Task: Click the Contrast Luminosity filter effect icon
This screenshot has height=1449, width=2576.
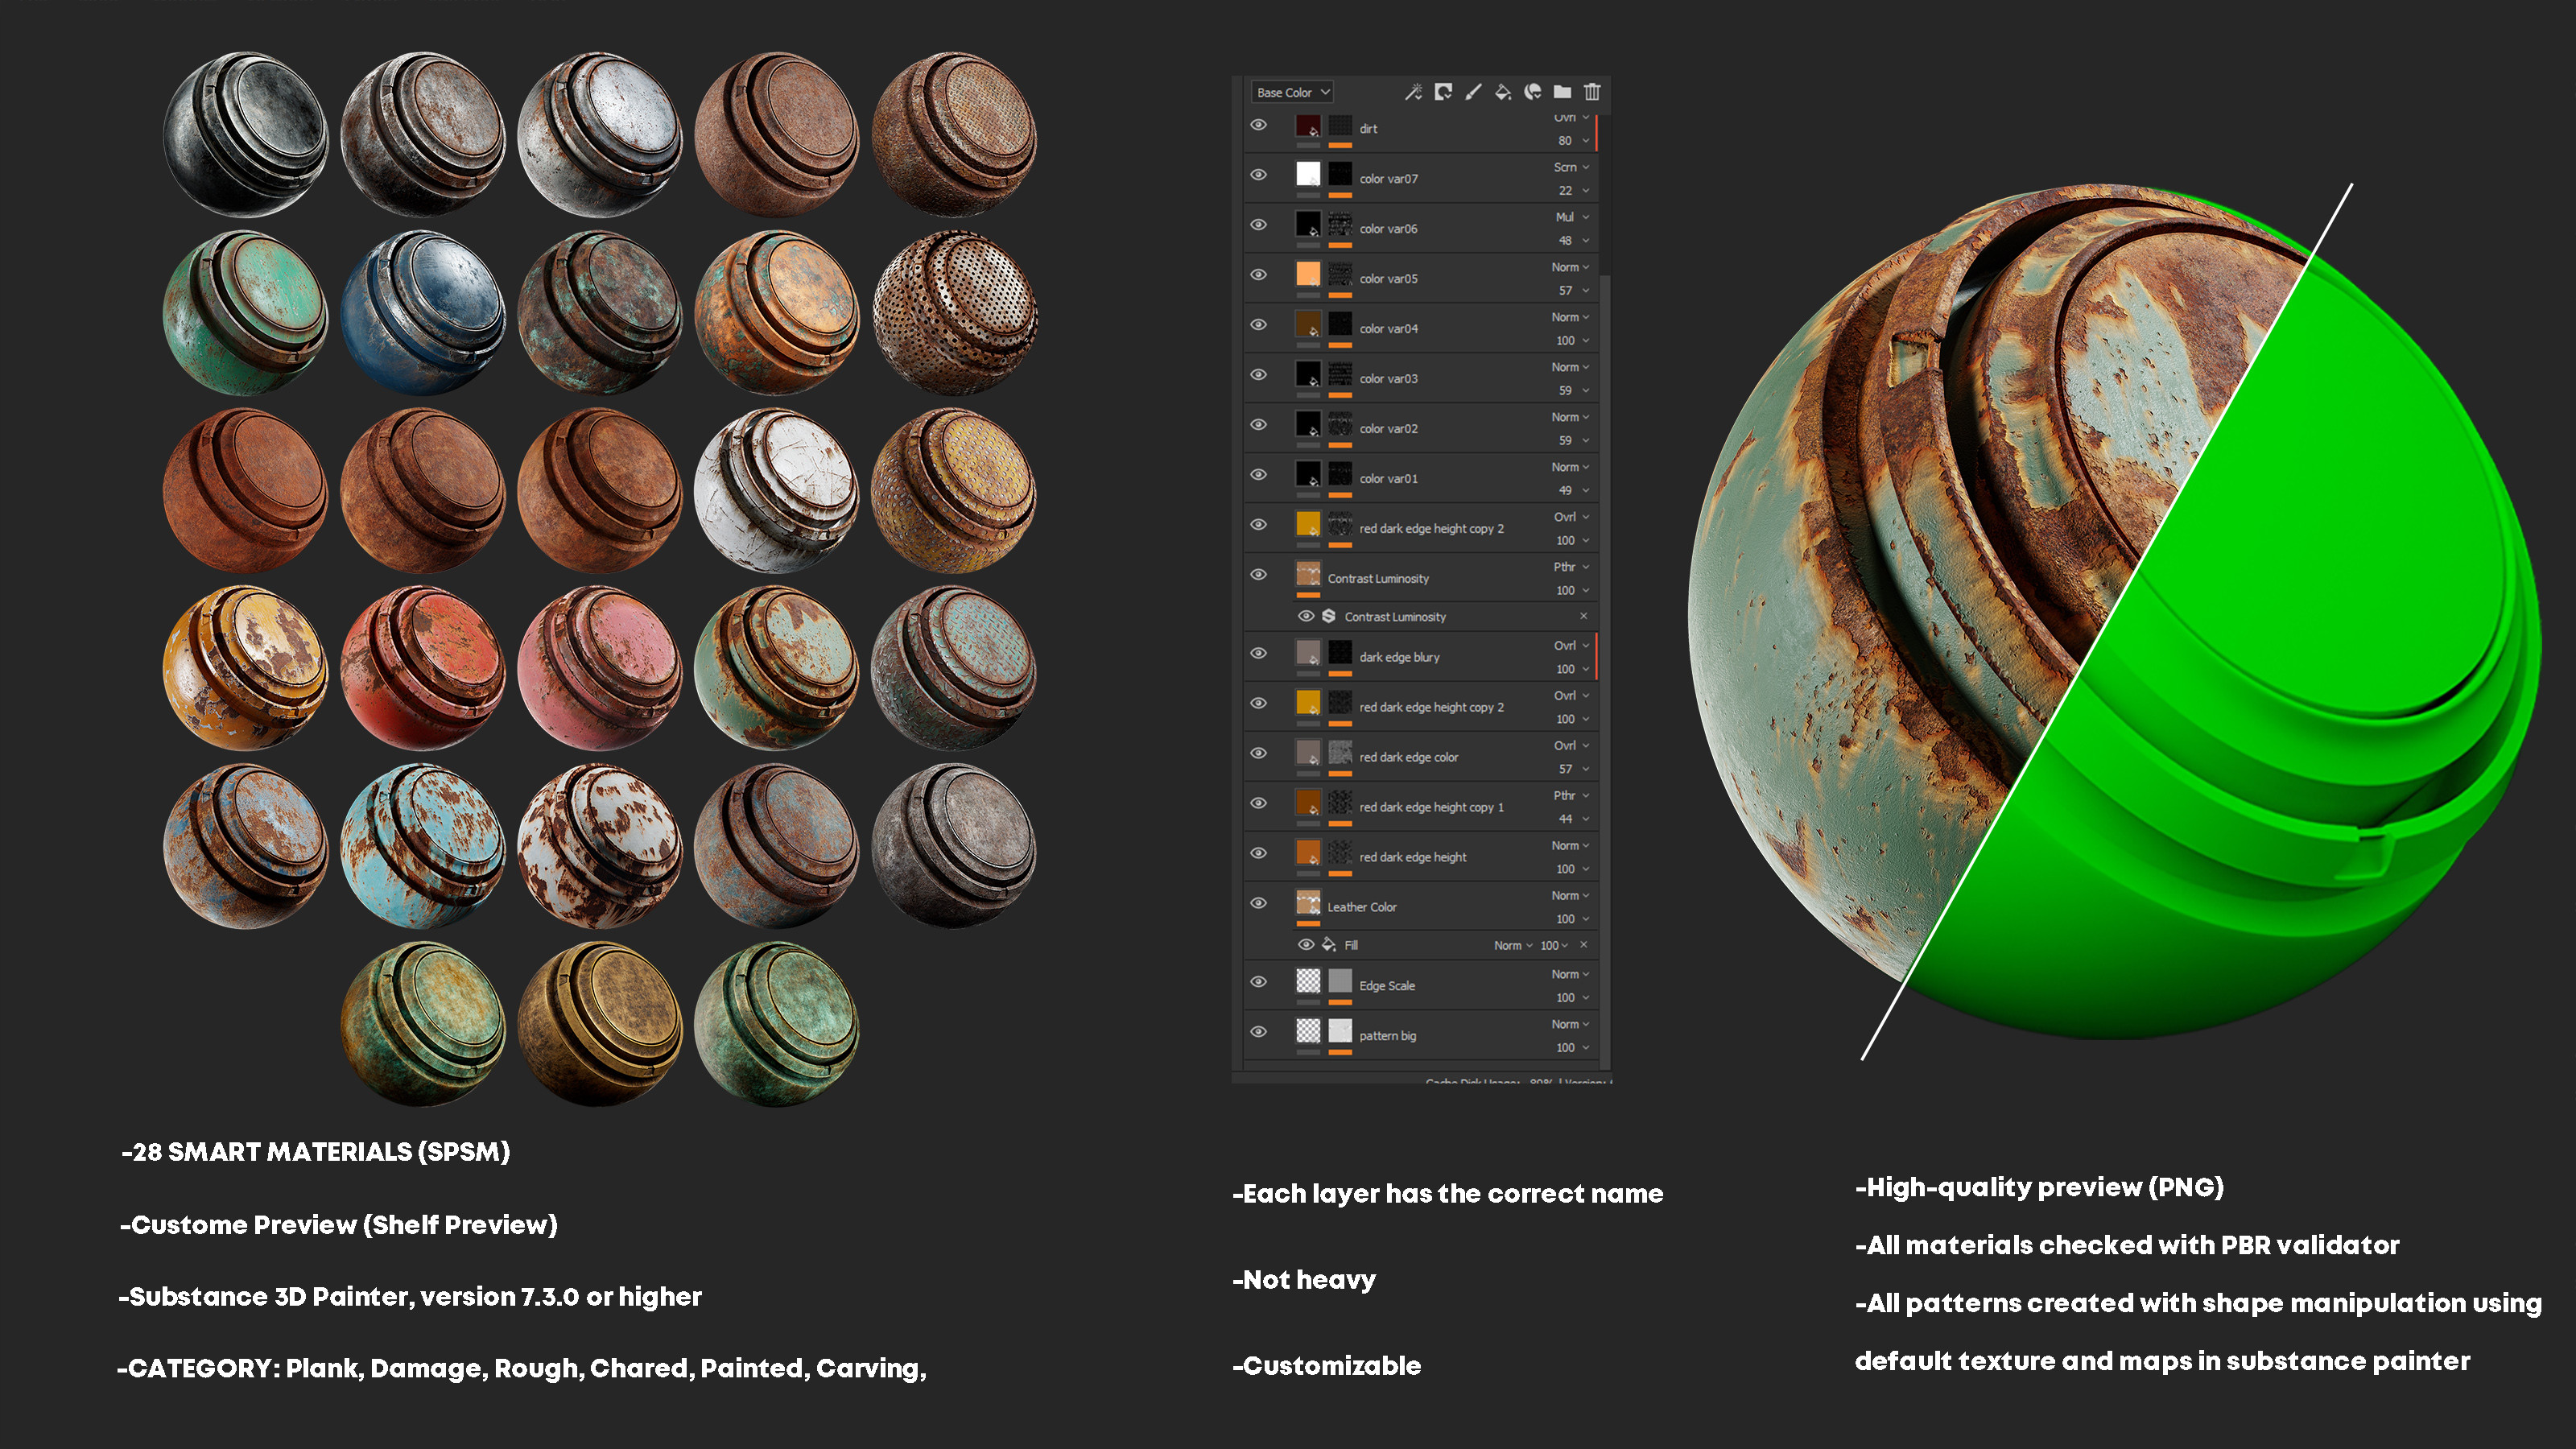Action: tap(1329, 616)
